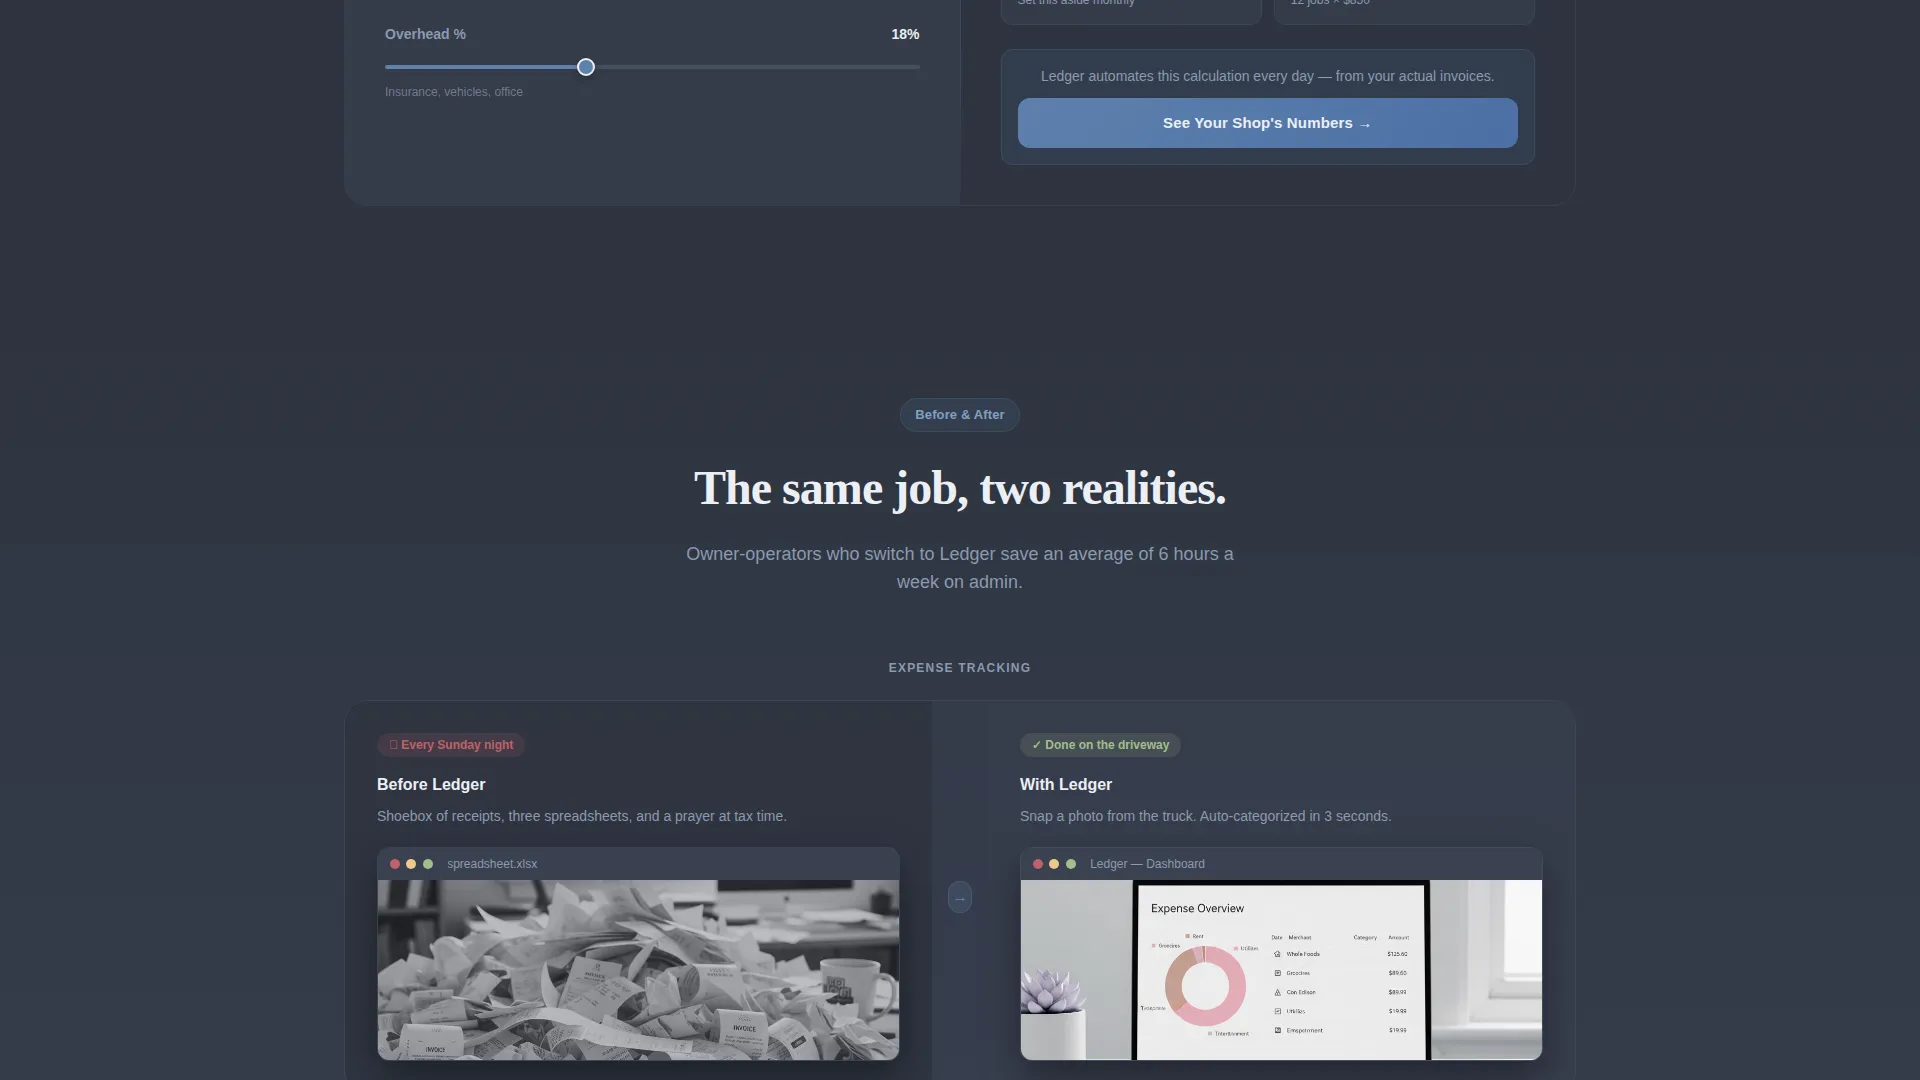Click the 'Owner-operators who switch to Ledger' subtitle

[x=960, y=568]
